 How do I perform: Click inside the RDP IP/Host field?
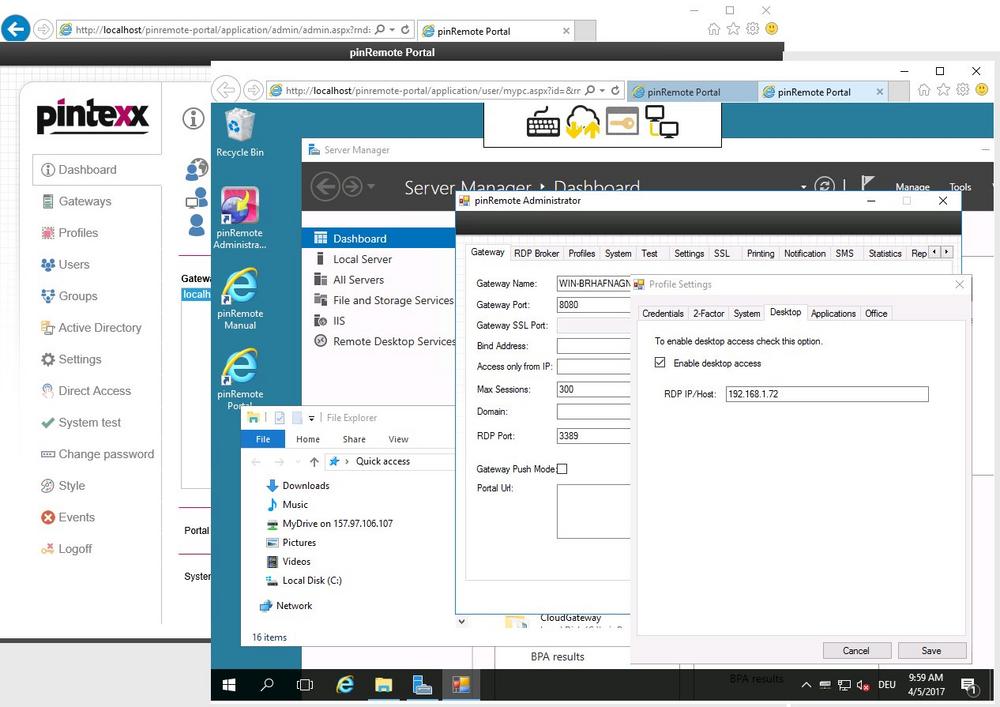[x=826, y=394]
